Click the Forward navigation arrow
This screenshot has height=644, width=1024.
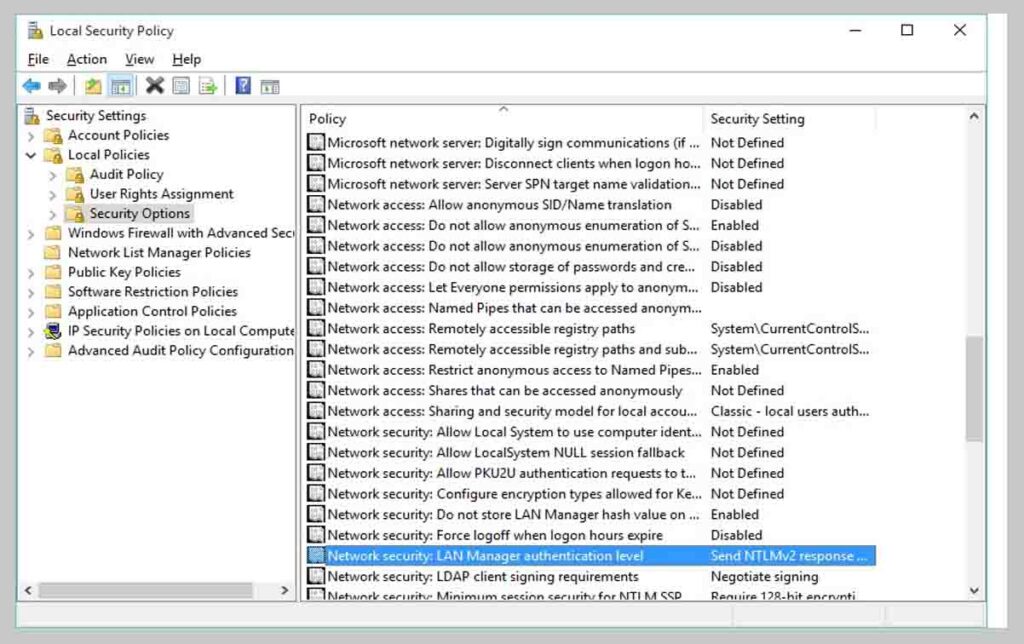click(x=58, y=85)
